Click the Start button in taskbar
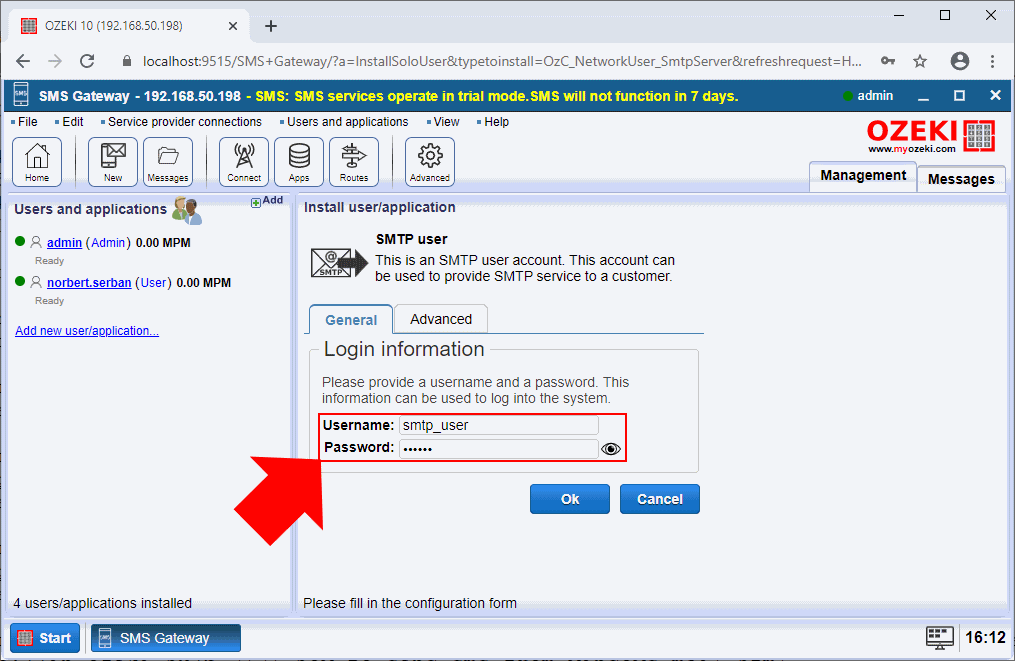The image size is (1015, 661). [x=45, y=638]
